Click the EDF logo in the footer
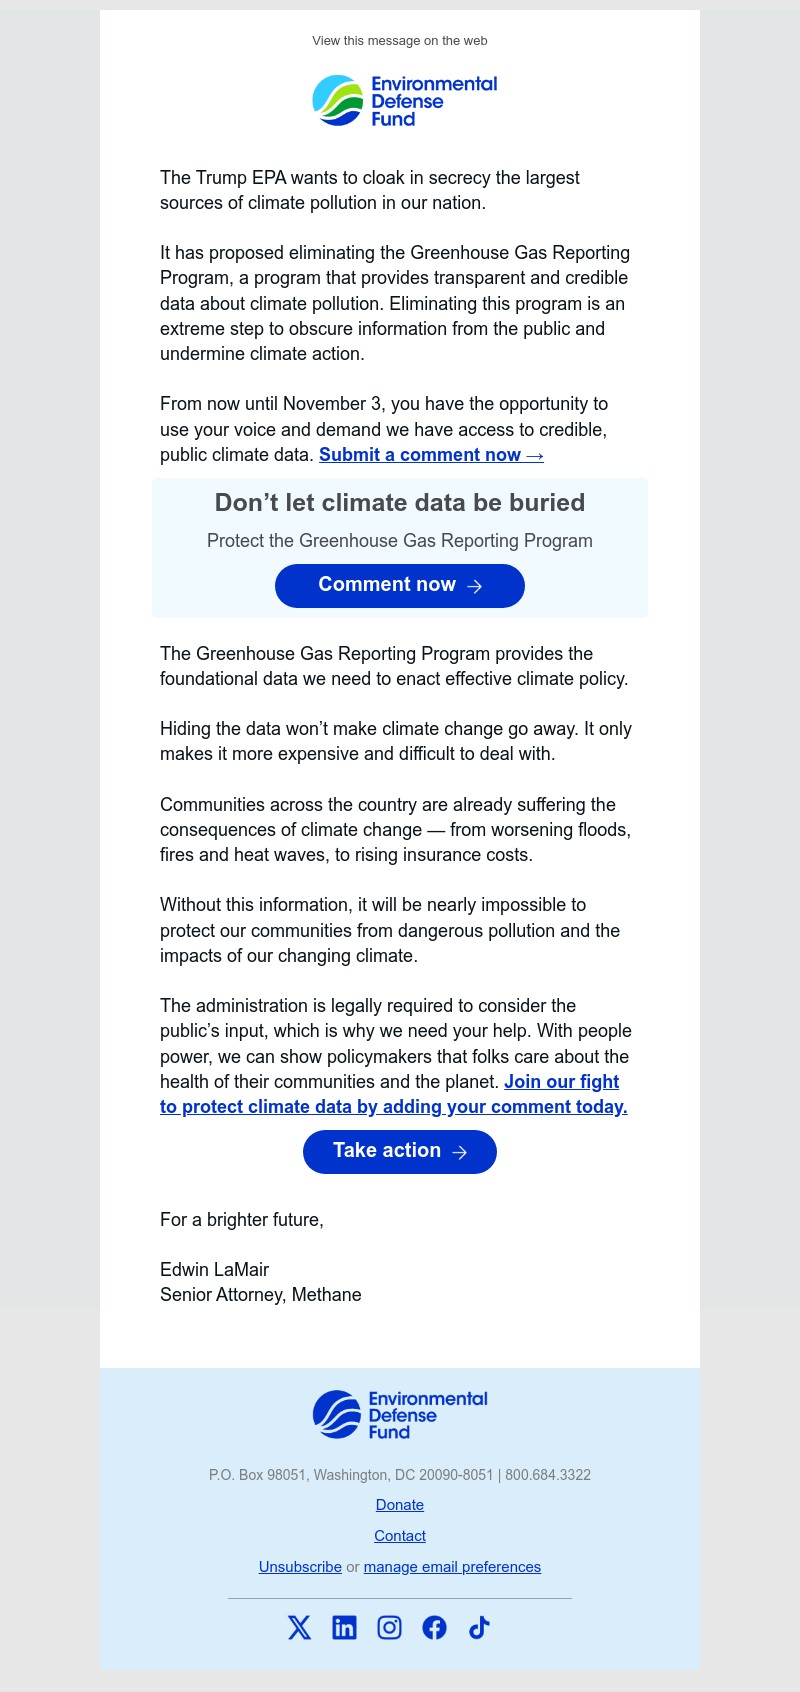Viewport: 800px width, 1692px height. tap(400, 1412)
